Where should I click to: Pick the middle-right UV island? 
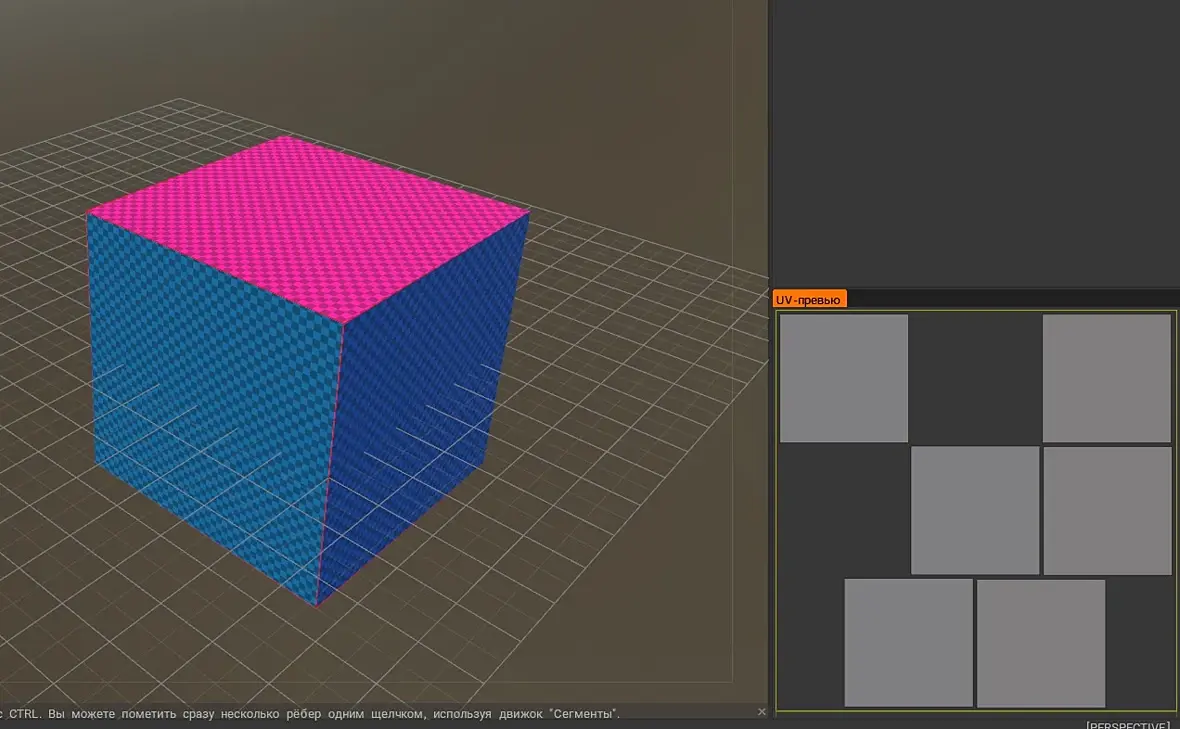click(x=1107, y=510)
